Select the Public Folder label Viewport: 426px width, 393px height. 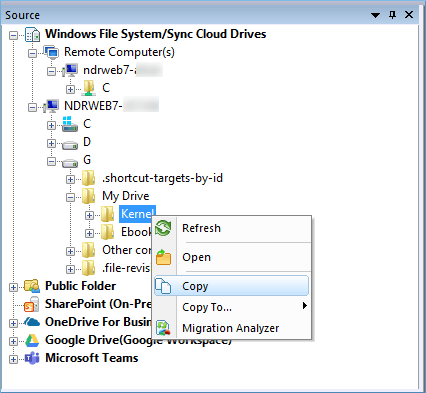click(x=80, y=286)
